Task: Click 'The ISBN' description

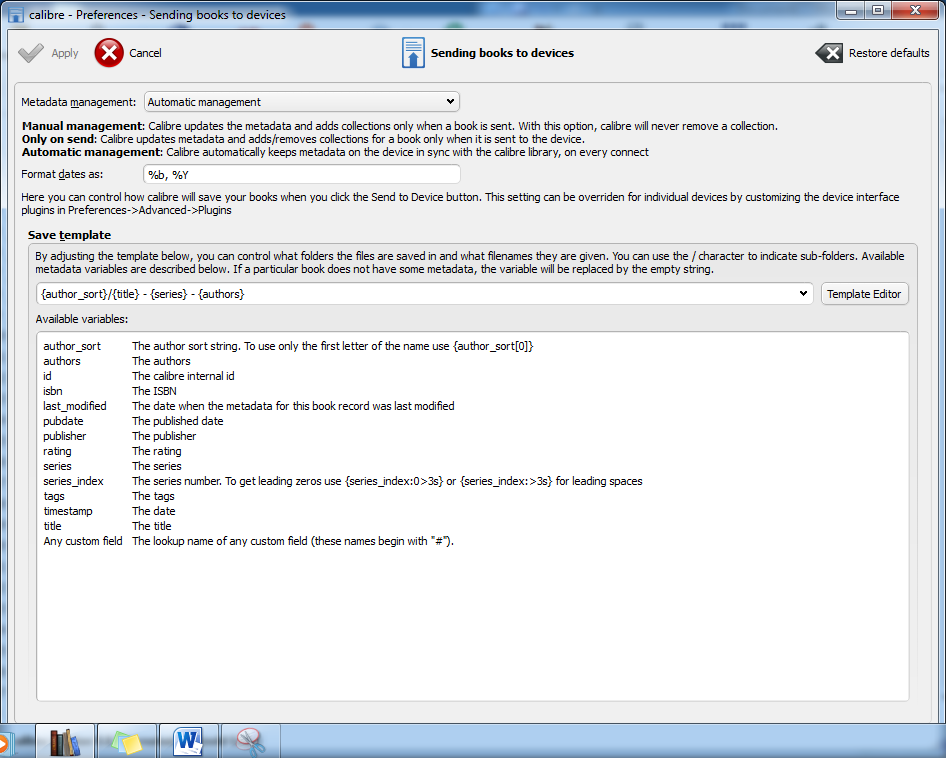Action: (x=154, y=391)
